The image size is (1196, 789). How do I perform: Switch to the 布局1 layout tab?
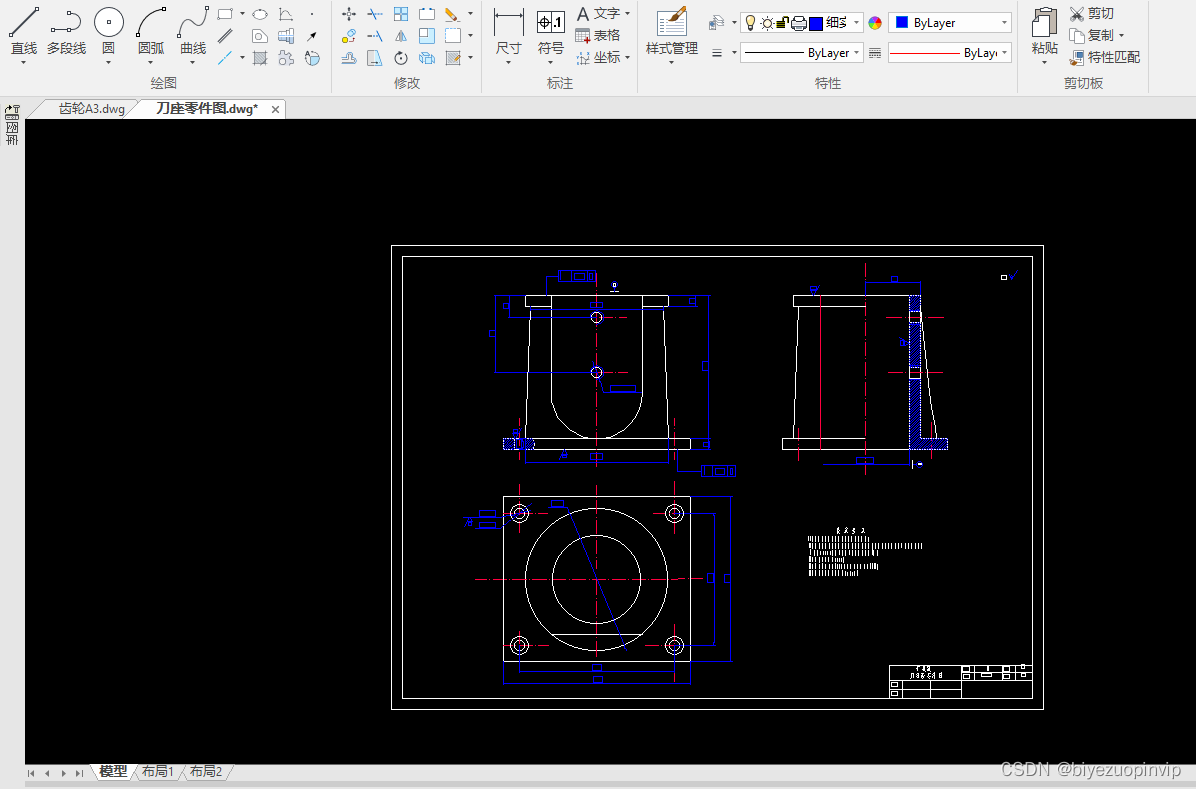[158, 771]
